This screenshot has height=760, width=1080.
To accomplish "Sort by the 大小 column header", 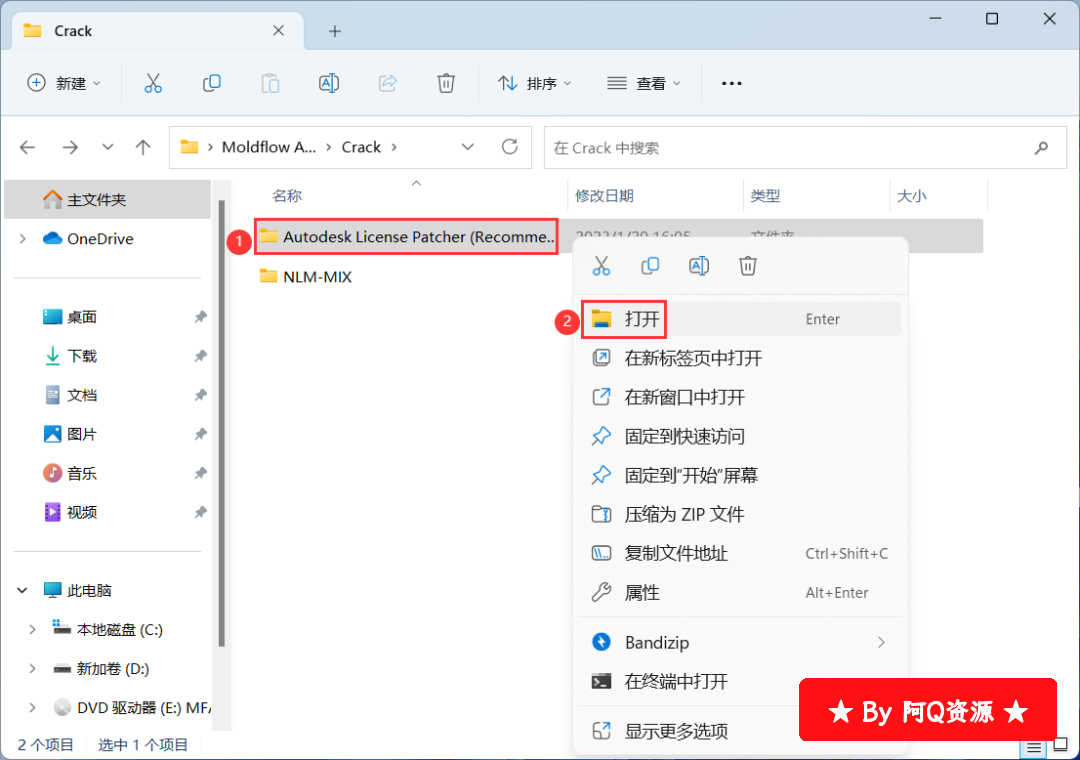I will pos(911,196).
